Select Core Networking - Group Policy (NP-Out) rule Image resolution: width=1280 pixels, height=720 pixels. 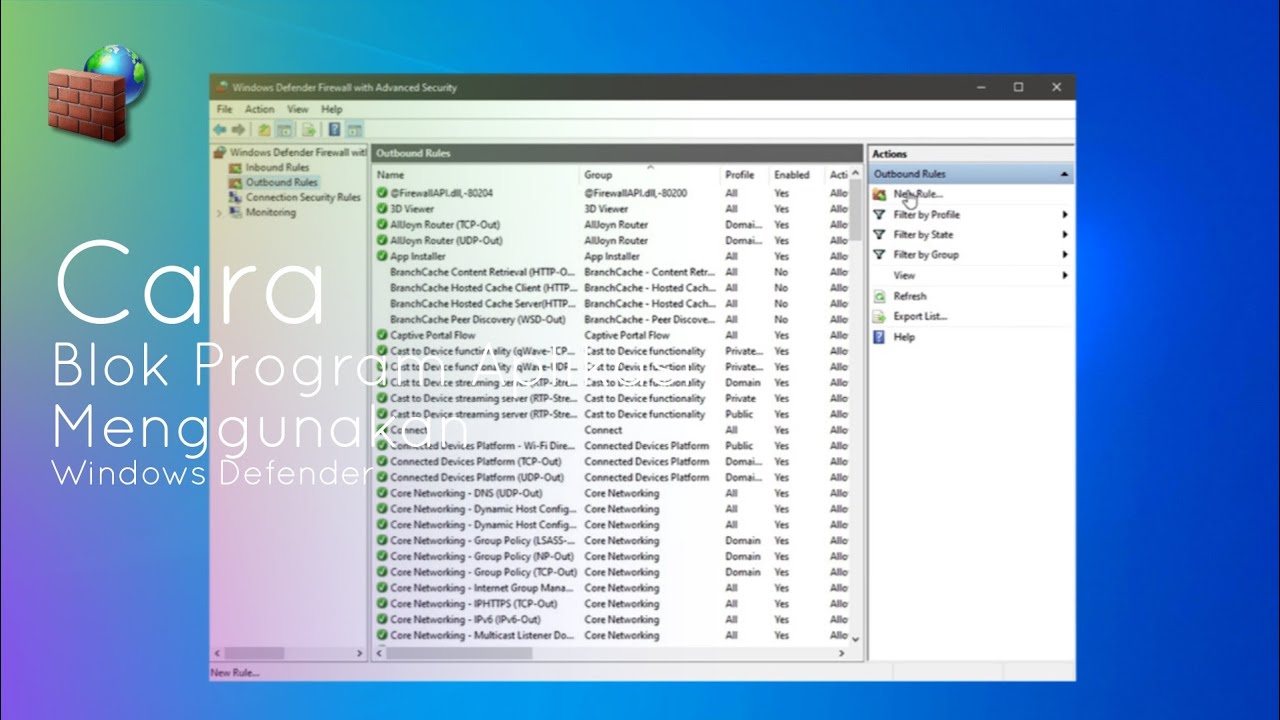pos(482,556)
